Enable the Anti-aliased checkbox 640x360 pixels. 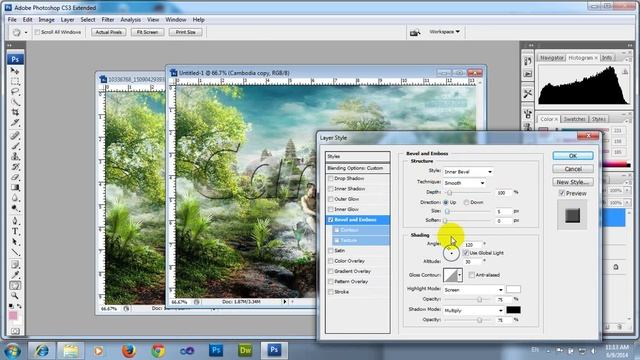point(471,275)
